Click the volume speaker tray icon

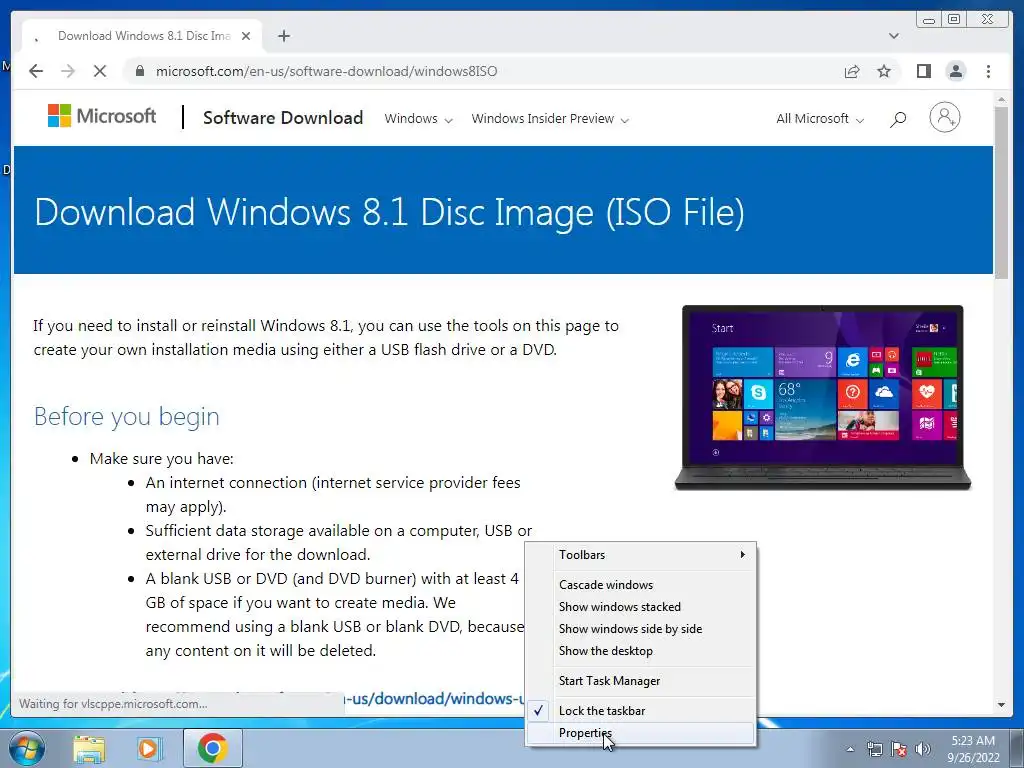(922, 749)
